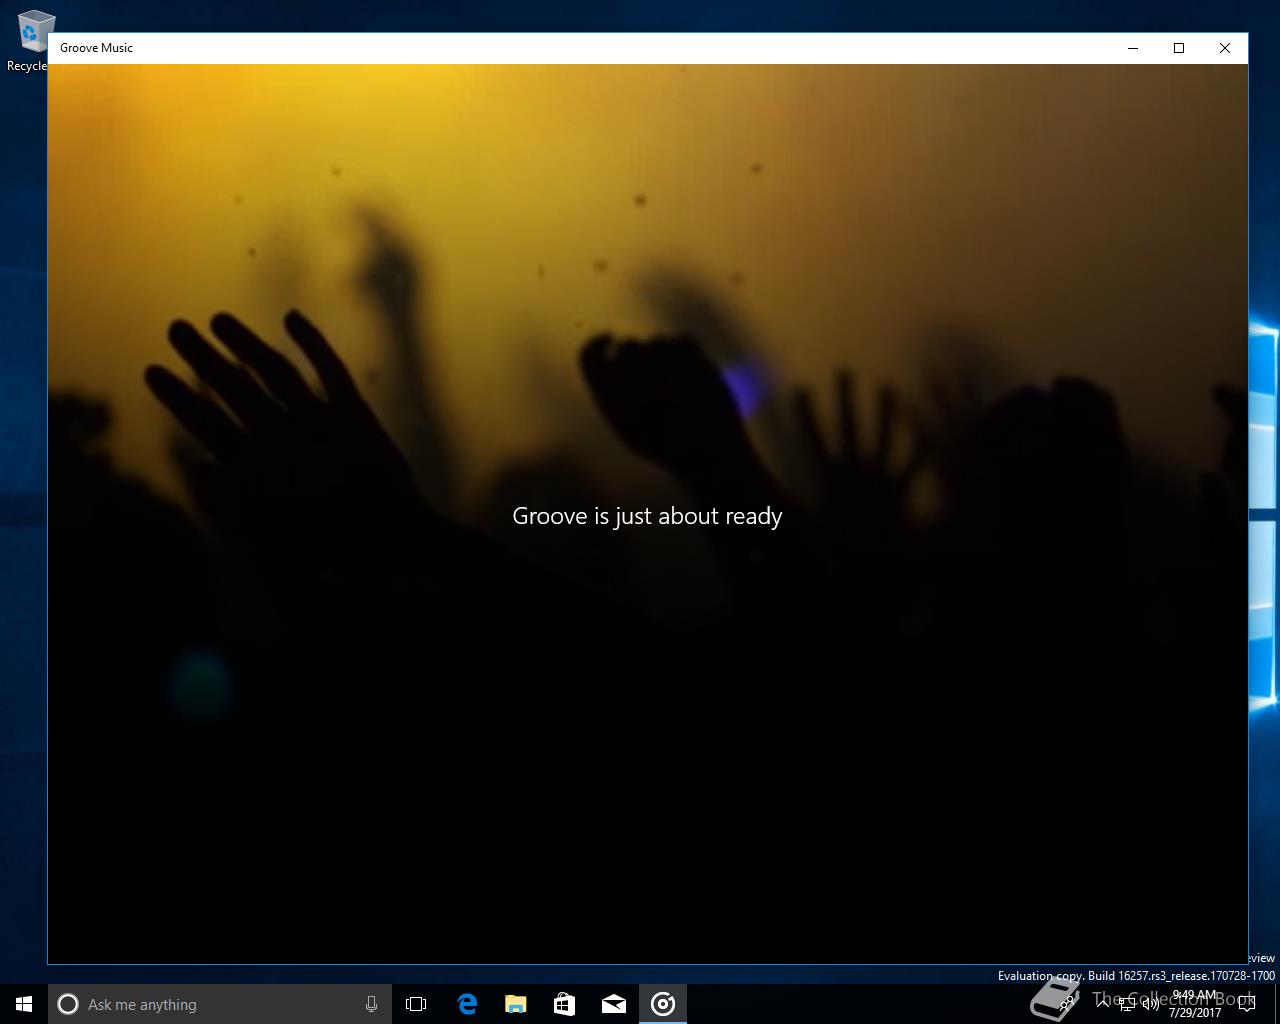Image resolution: width=1280 pixels, height=1024 pixels.
Task: Activate the Cortana microphone icon
Action: click(371, 1004)
